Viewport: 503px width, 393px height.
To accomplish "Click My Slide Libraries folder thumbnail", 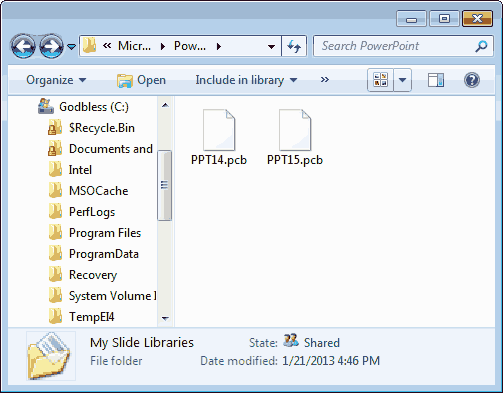I will [x=50, y=356].
